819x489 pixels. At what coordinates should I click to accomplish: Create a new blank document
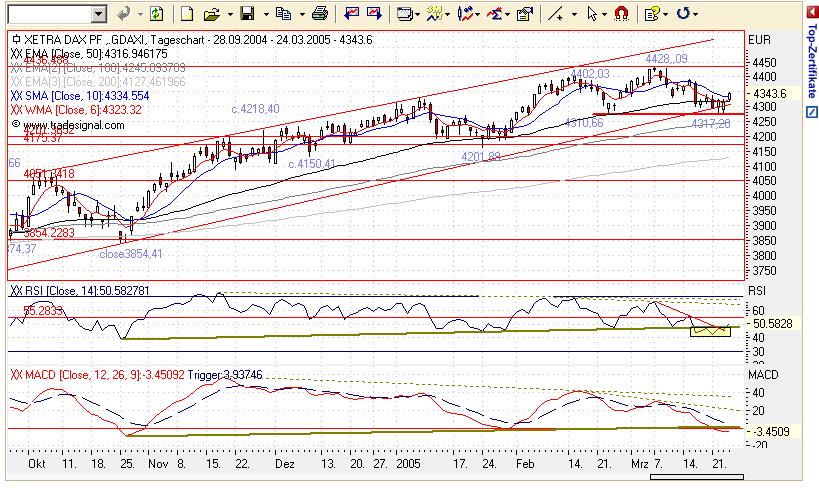[187, 14]
